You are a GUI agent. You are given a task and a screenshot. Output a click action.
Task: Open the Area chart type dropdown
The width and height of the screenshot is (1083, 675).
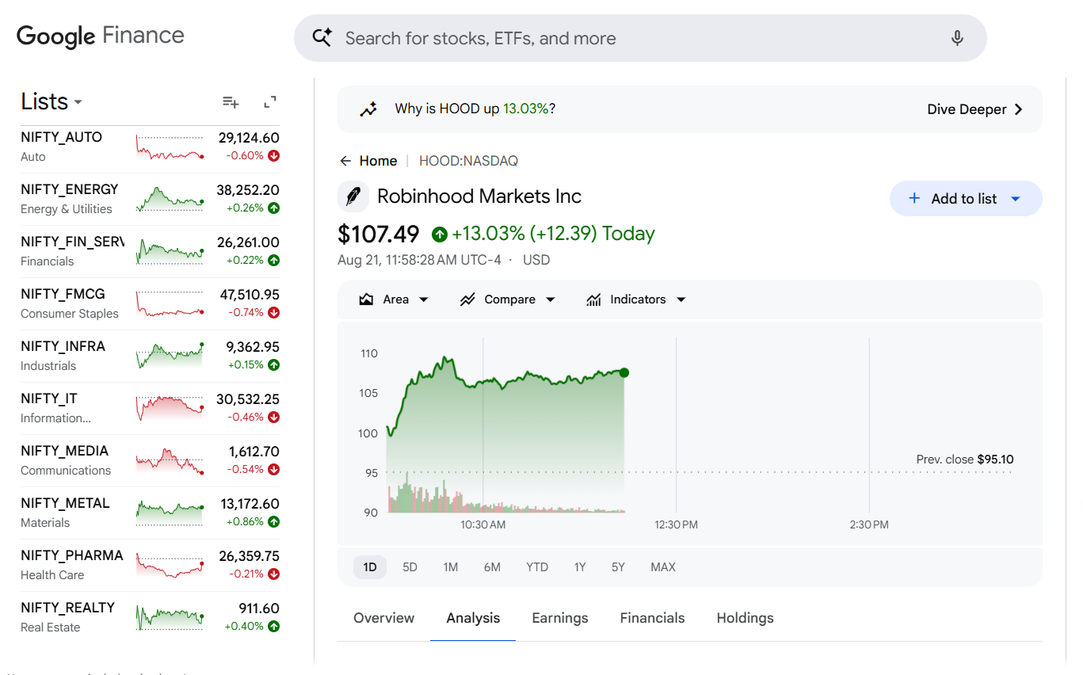pos(394,299)
